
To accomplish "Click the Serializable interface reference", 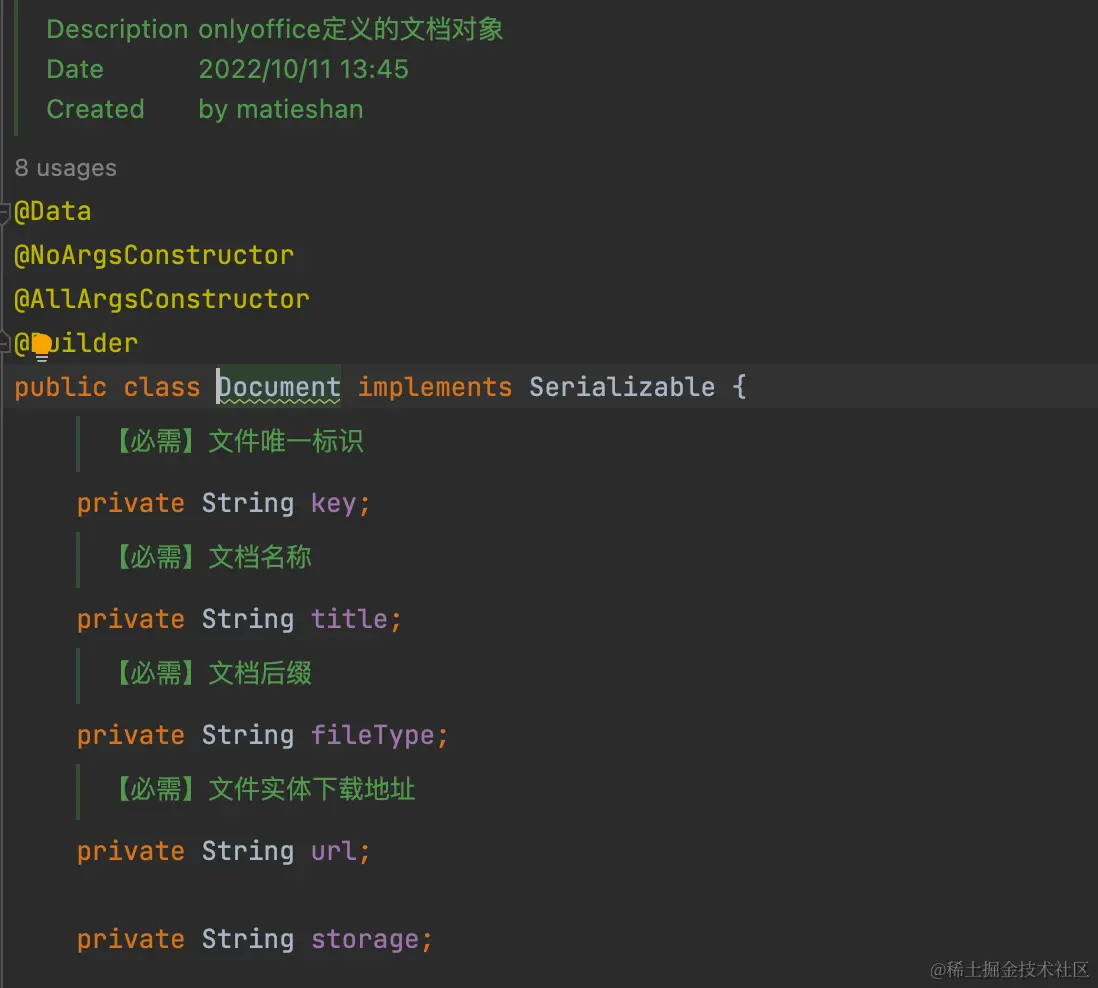I will pyautogui.click(x=621, y=387).
